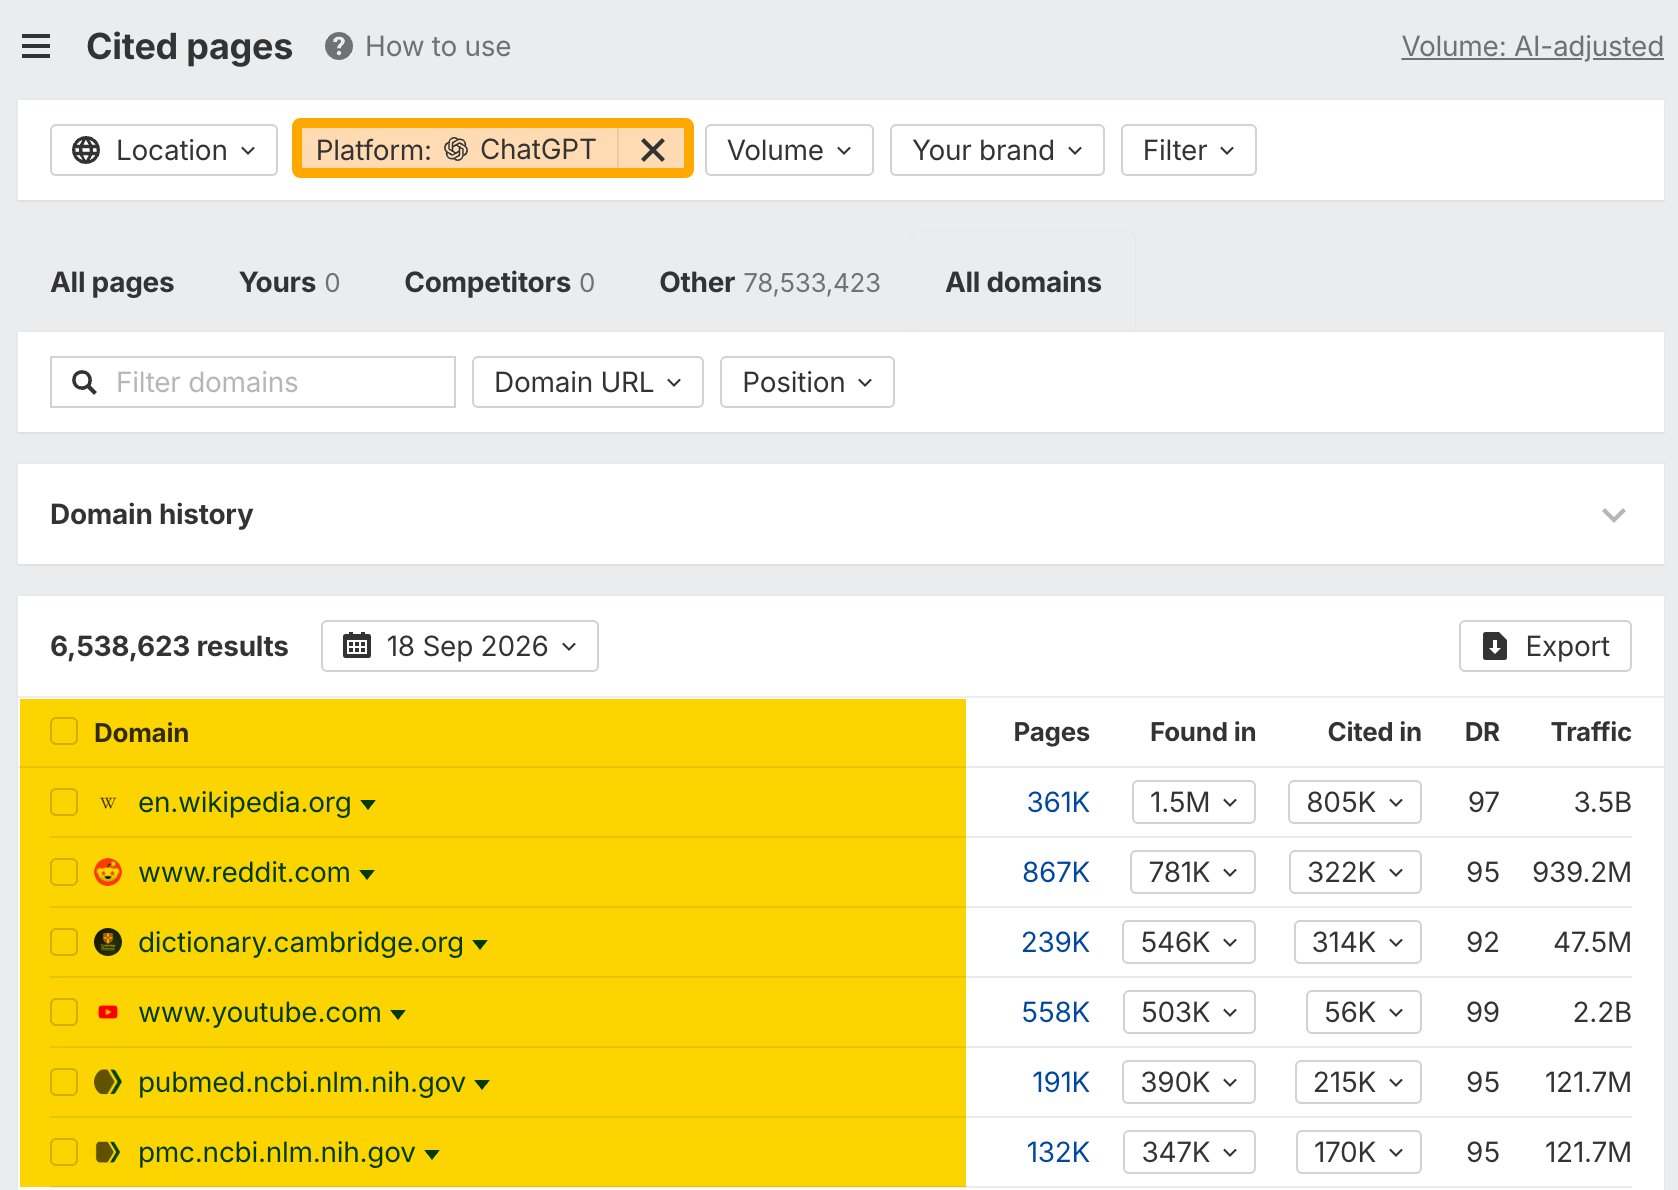Viewport: 1678px width, 1190px height.
Task: Expand Found in 390K for PubMed
Action: [1189, 1082]
